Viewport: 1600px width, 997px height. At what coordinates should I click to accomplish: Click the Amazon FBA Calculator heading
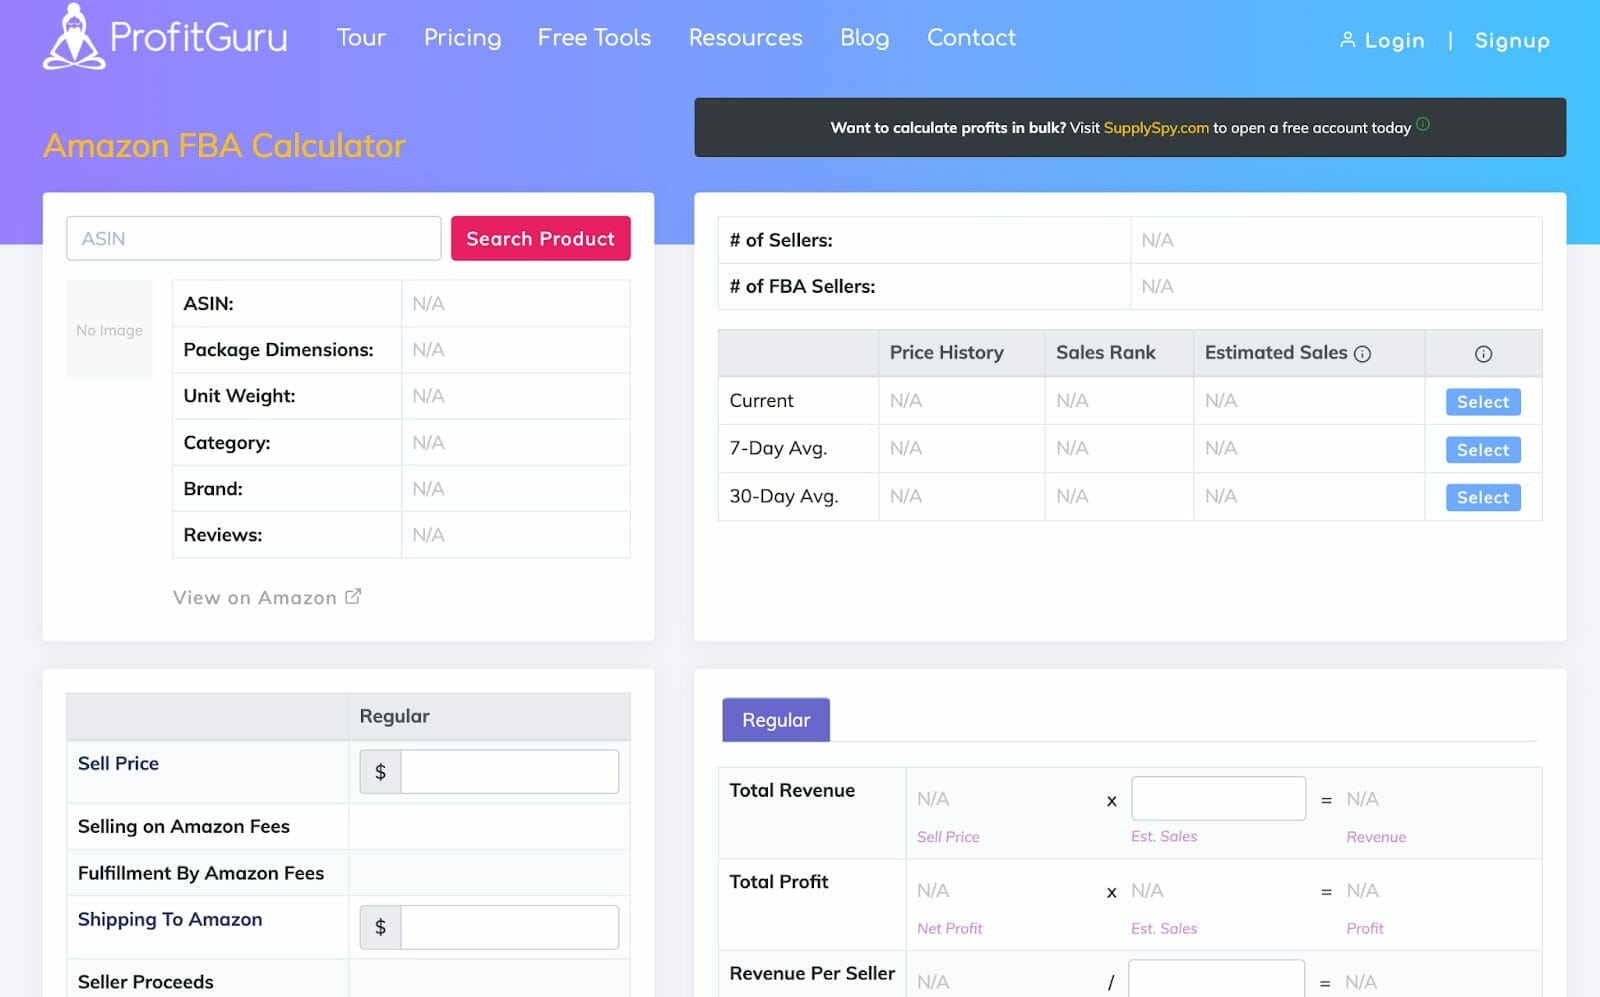click(x=224, y=146)
